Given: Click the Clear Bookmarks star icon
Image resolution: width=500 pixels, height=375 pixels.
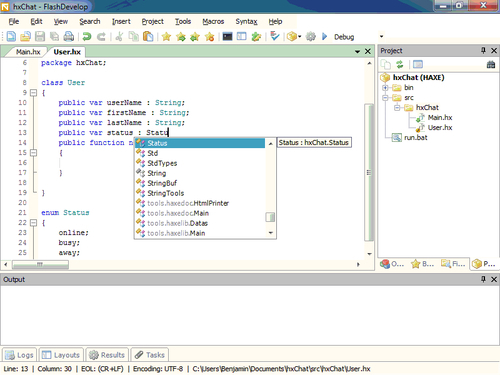Looking at the screenshot, I should click(210, 36).
